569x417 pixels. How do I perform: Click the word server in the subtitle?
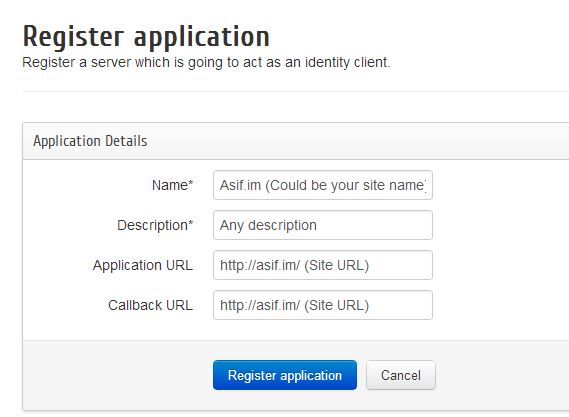[111, 62]
